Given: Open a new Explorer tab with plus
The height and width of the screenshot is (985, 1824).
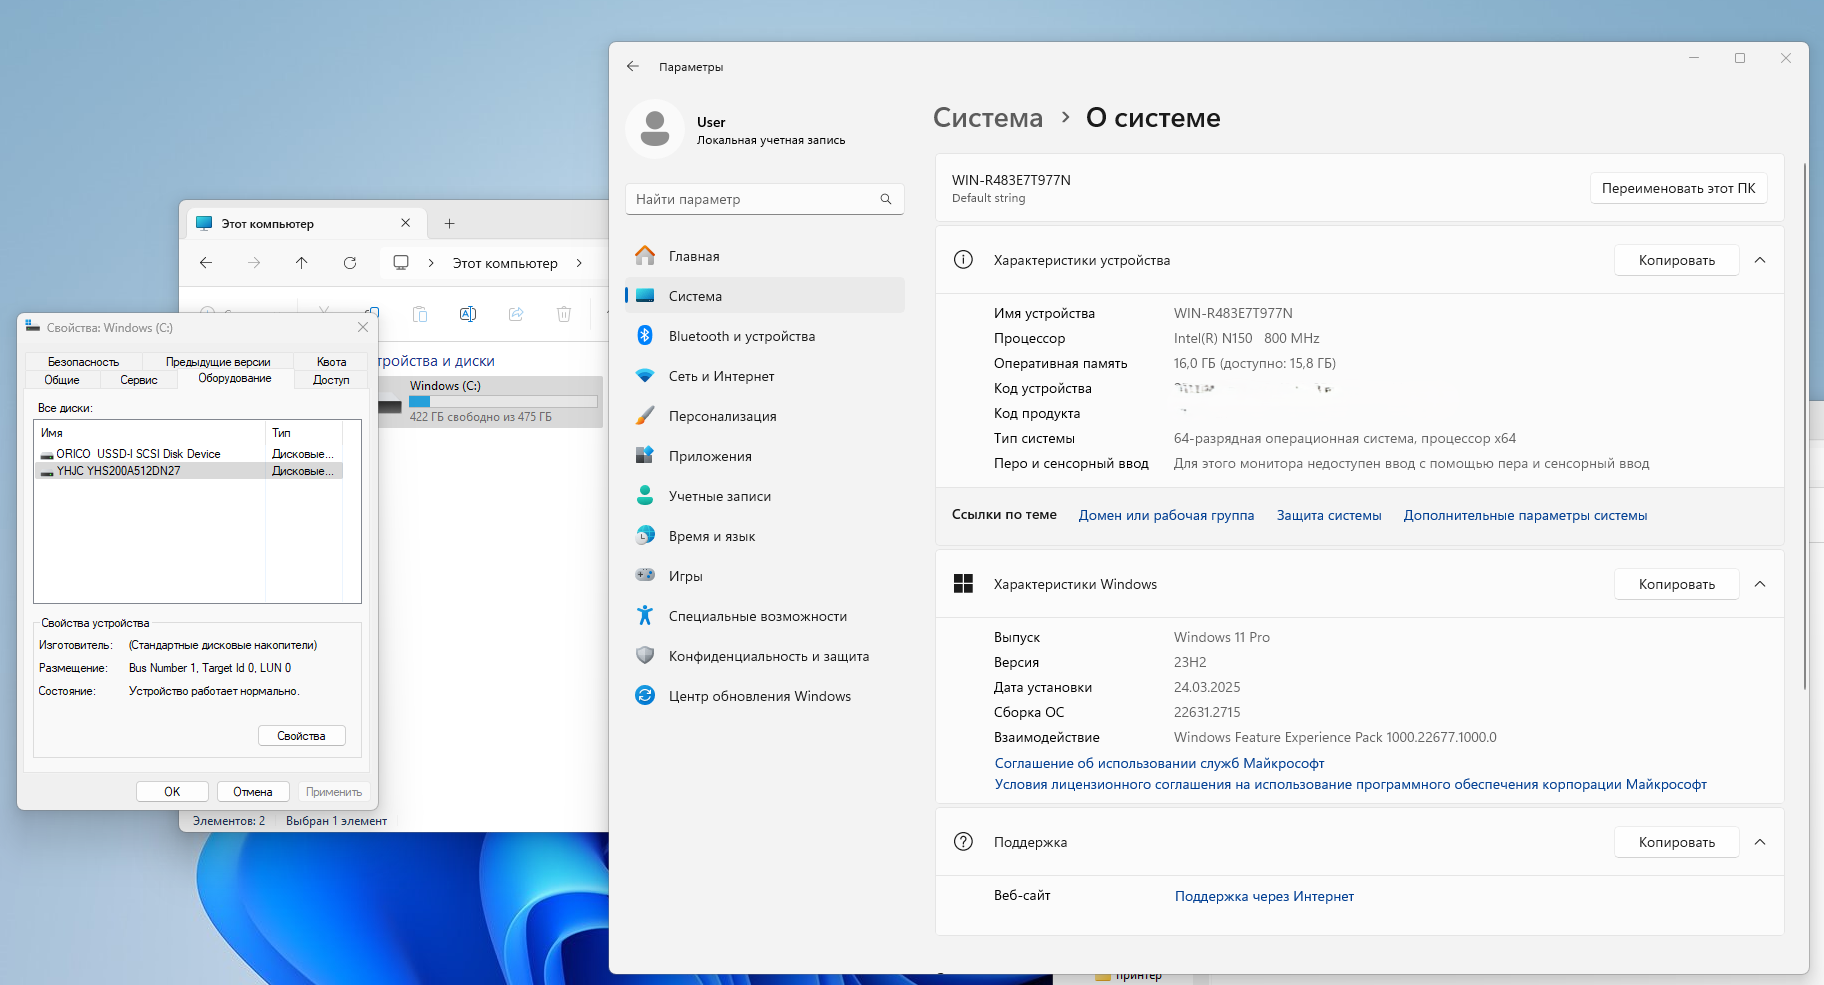Looking at the screenshot, I should pos(449,224).
